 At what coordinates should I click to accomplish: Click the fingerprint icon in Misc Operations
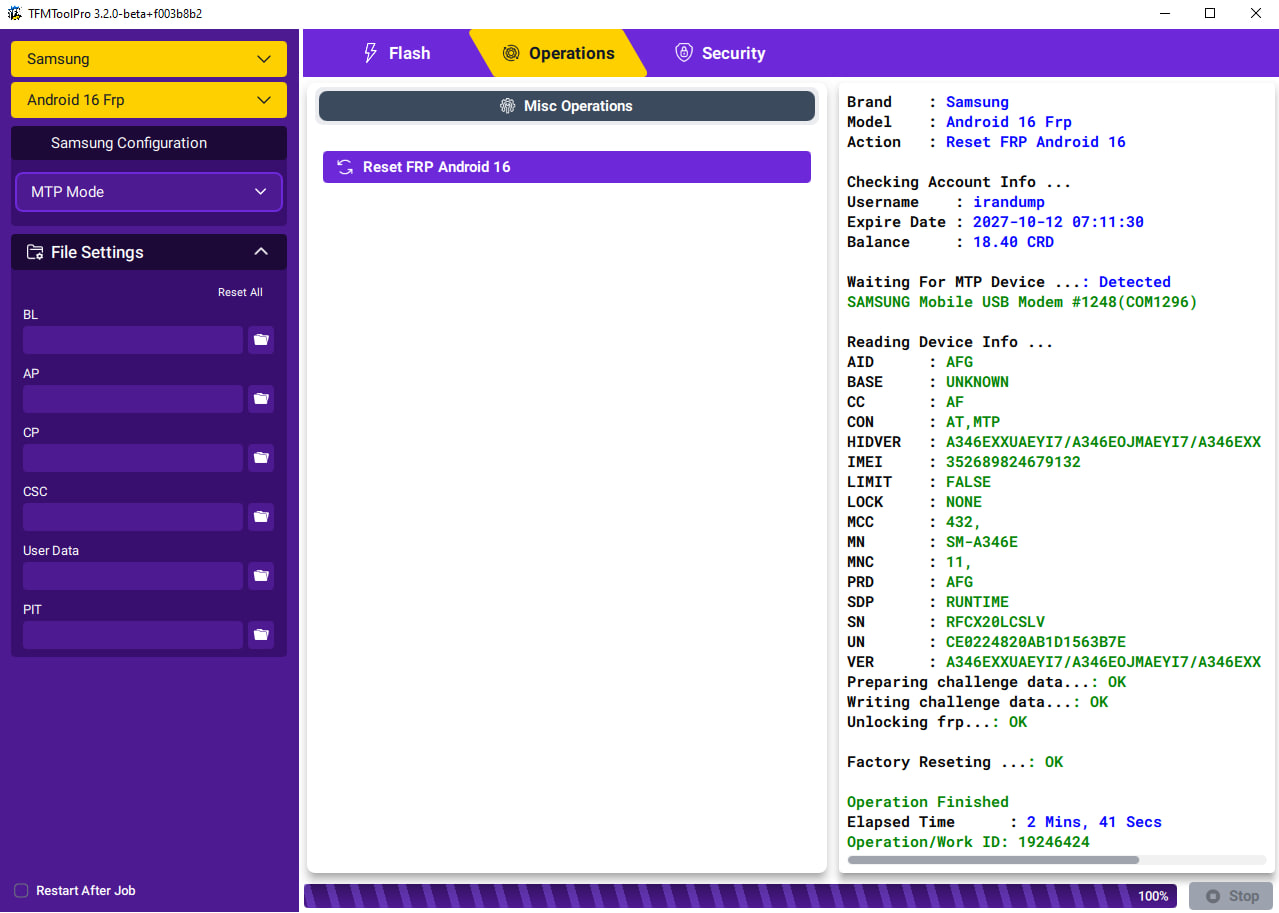pyautogui.click(x=508, y=106)
